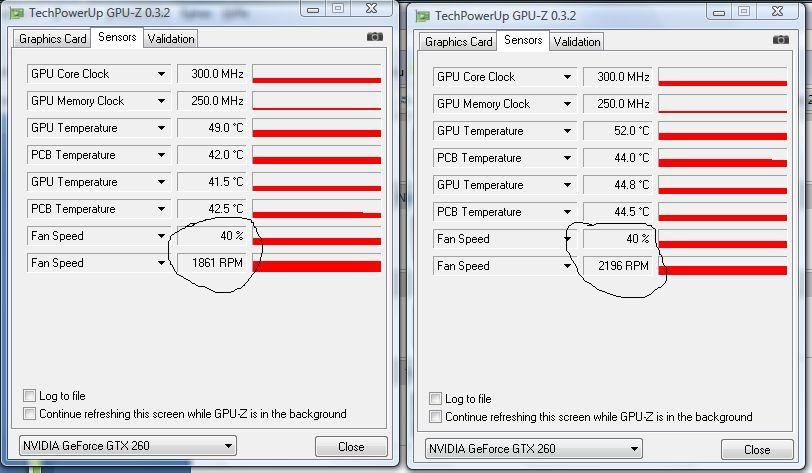Viewport: 812px width, 473px height.
Task: Open GPU Temperature dropdown beside 44.8 °C
Action: point(568,185)
